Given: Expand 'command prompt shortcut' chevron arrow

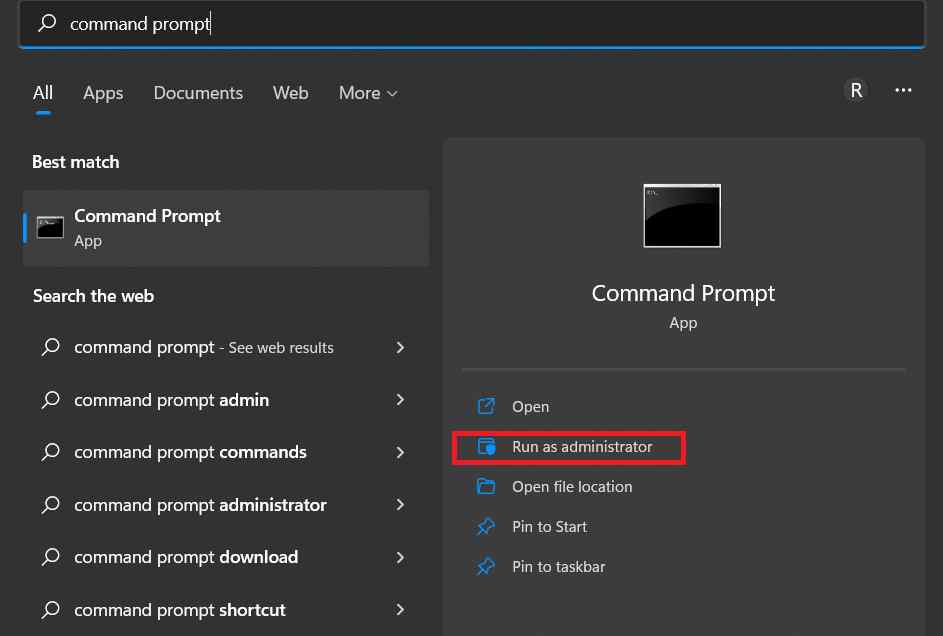Looking at the screenshot, I should point(400,610).
